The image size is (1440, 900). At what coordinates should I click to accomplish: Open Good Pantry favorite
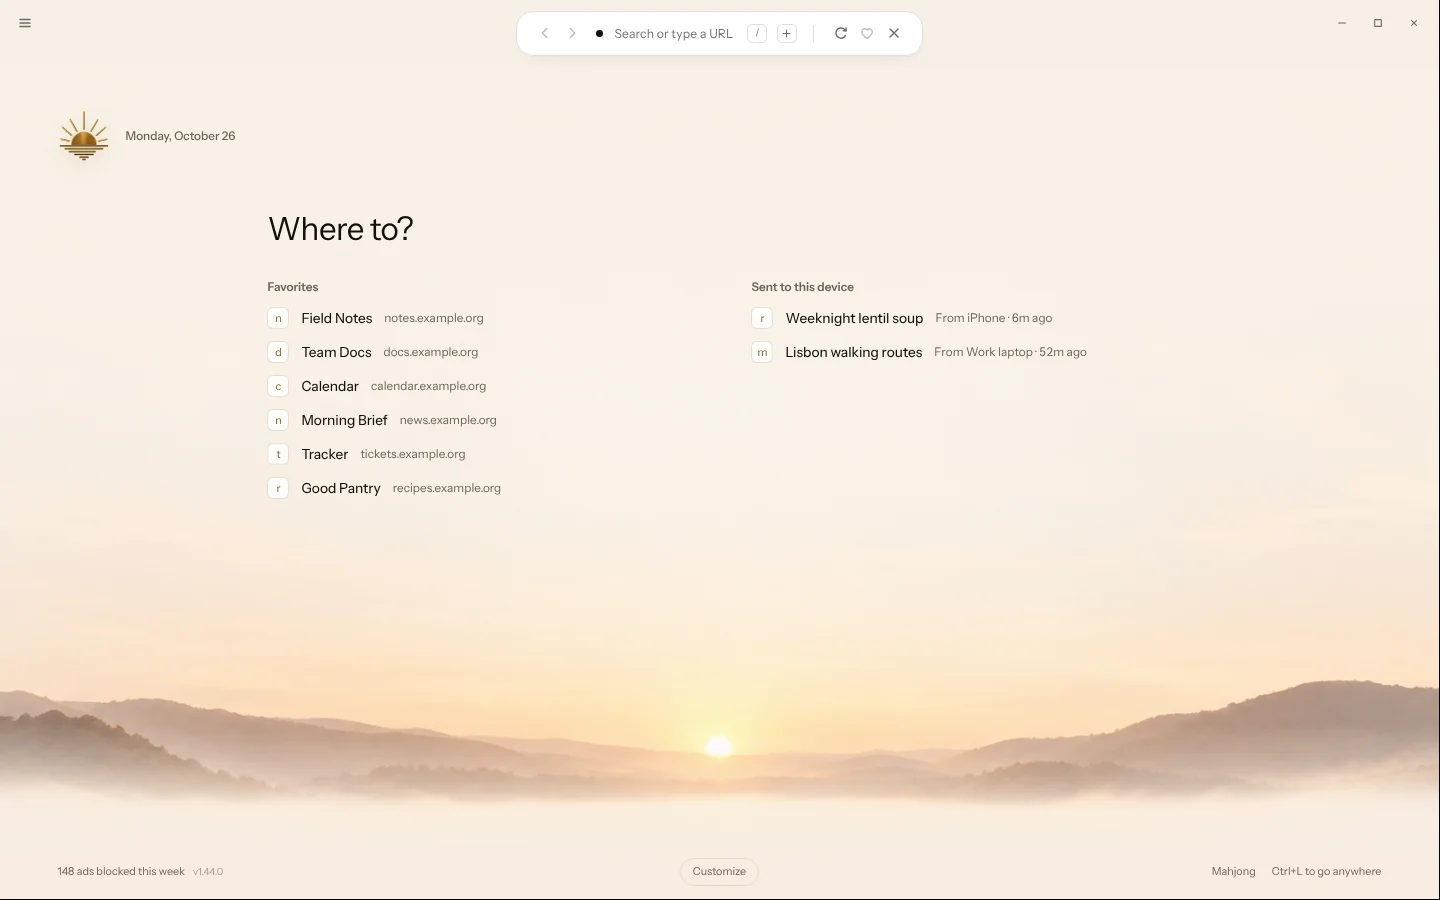point(385,488)
